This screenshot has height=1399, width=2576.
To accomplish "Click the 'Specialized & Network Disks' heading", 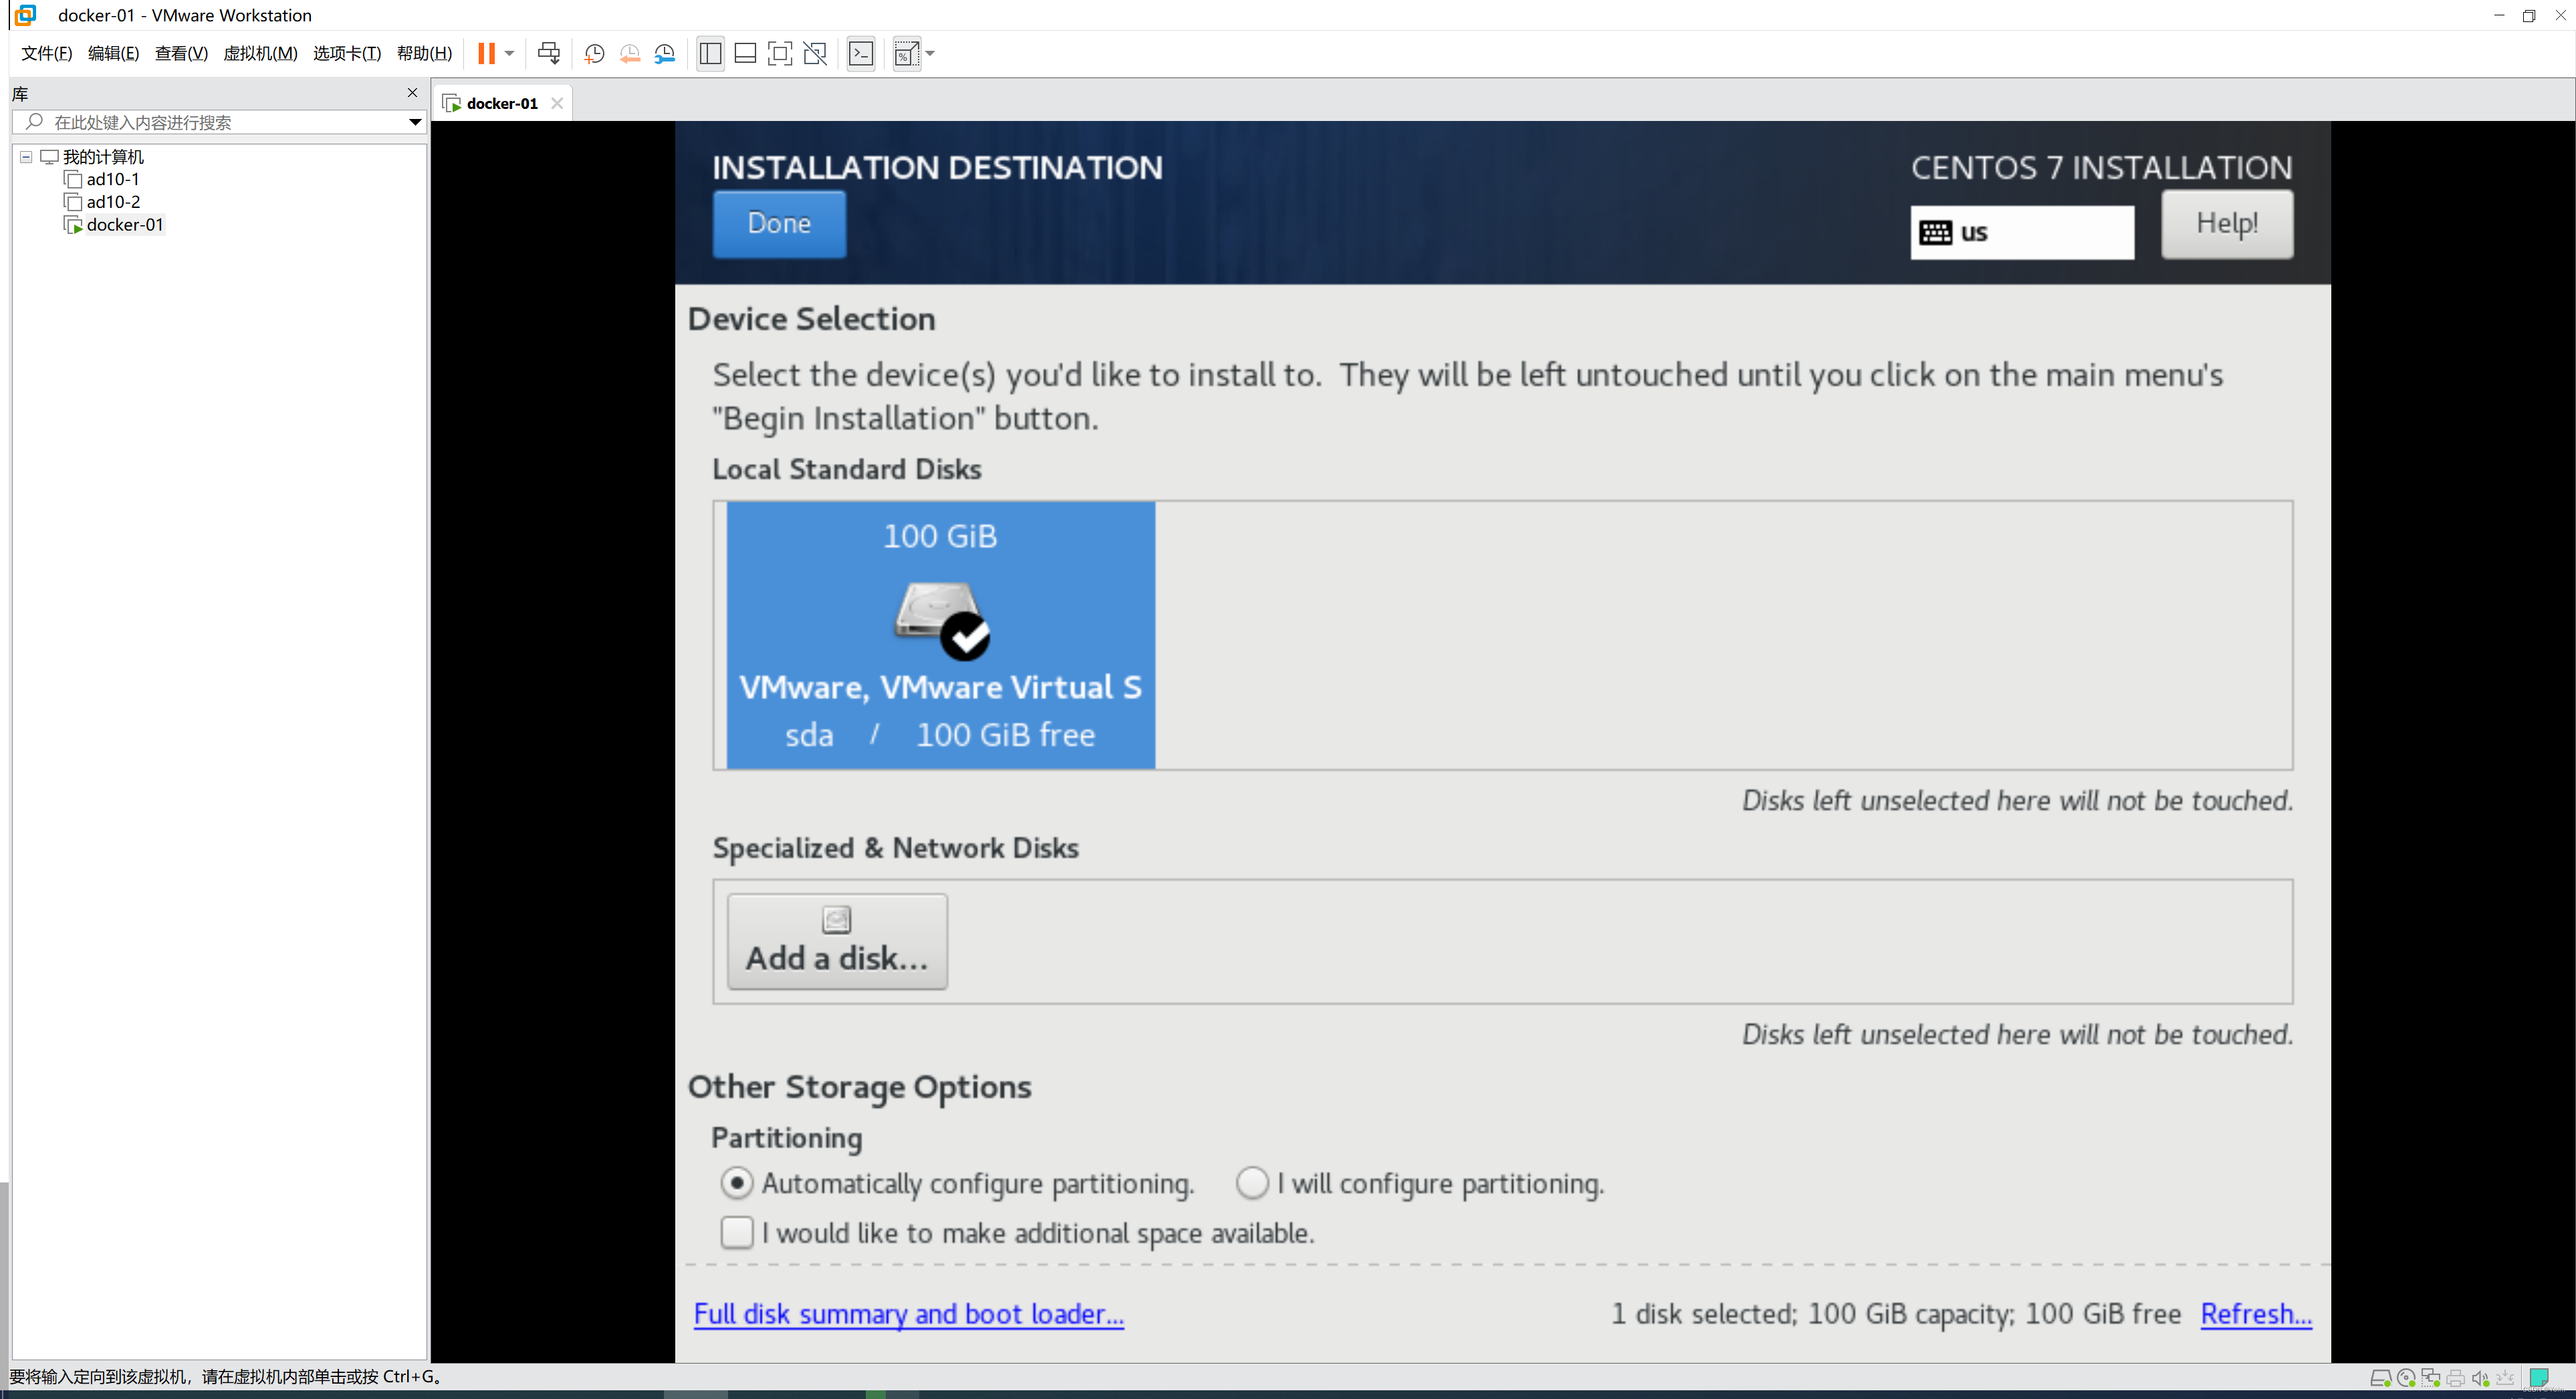I will 895,848.
